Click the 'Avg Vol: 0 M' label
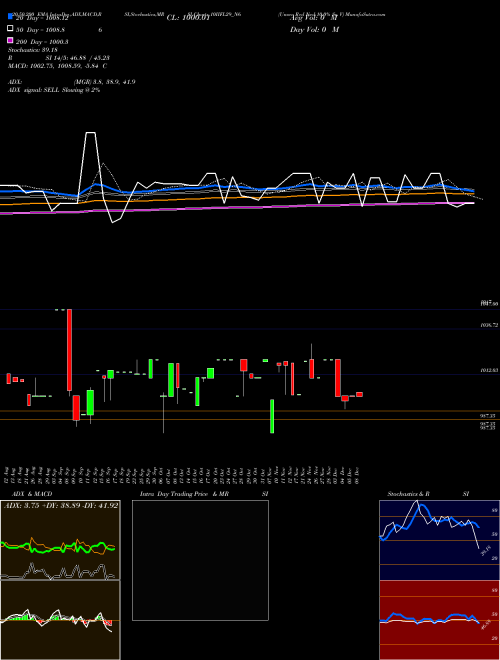The height and width of the screenshot is (660, 500). click(x=314, y=18)
